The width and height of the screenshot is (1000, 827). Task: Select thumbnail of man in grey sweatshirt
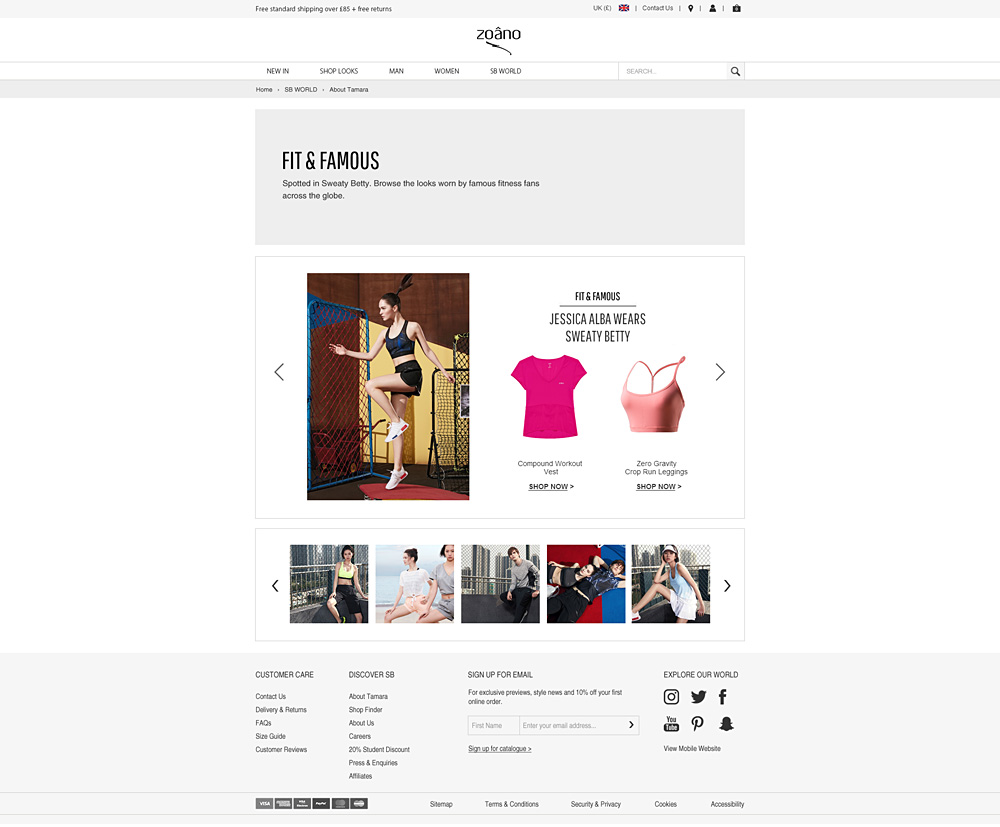tap(500, 583)
